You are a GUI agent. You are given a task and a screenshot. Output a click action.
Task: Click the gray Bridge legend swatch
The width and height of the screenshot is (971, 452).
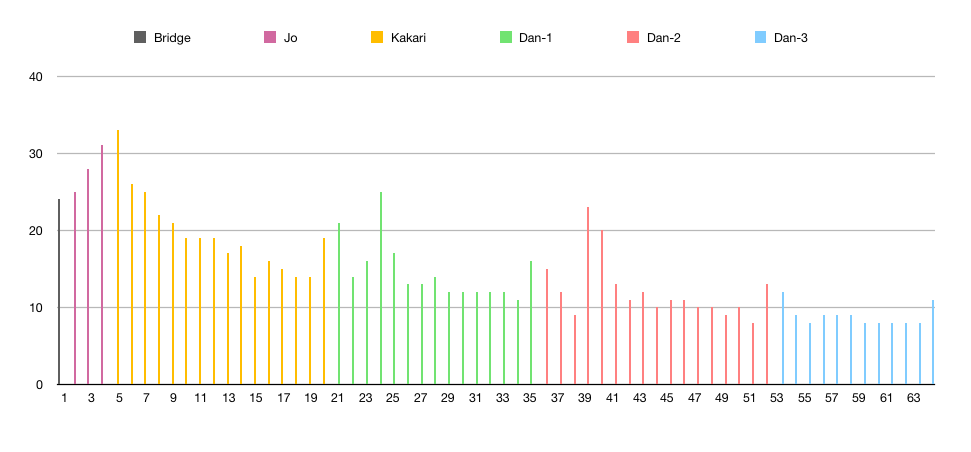pyautogui.click(x=140, y=38)
